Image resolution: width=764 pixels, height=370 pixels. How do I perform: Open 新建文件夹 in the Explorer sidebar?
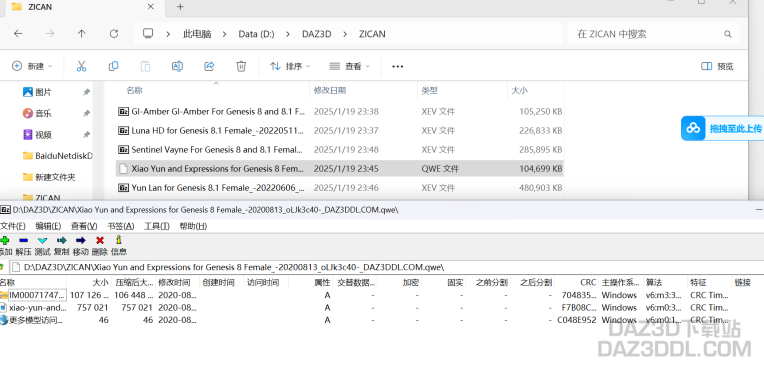49,177
